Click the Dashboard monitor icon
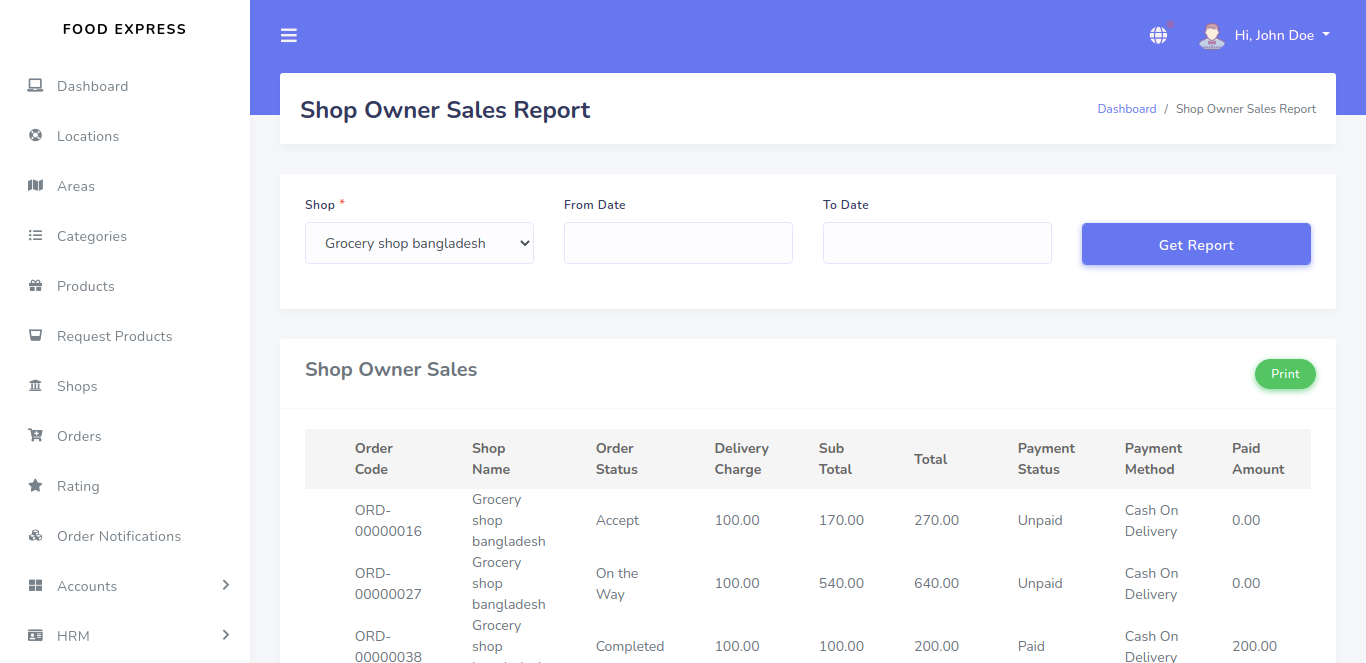 click(x=36, y=86)
